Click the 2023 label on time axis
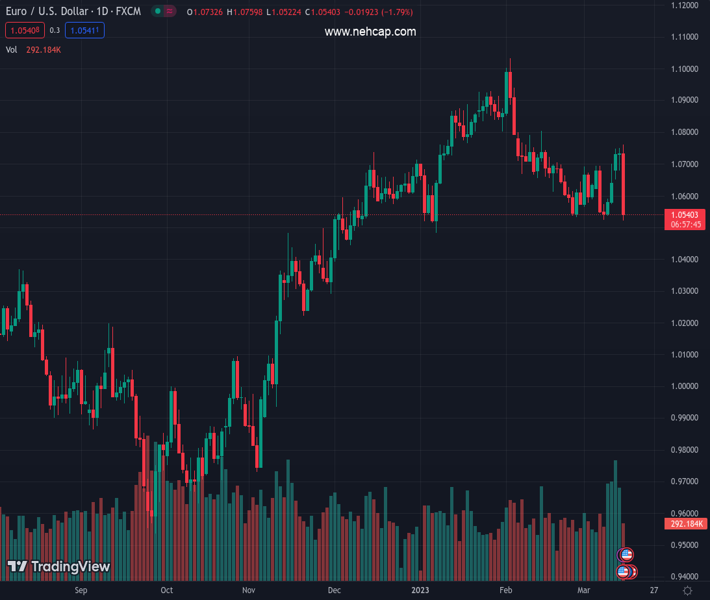The image size is (710, 600). click(x=420, y=591)
